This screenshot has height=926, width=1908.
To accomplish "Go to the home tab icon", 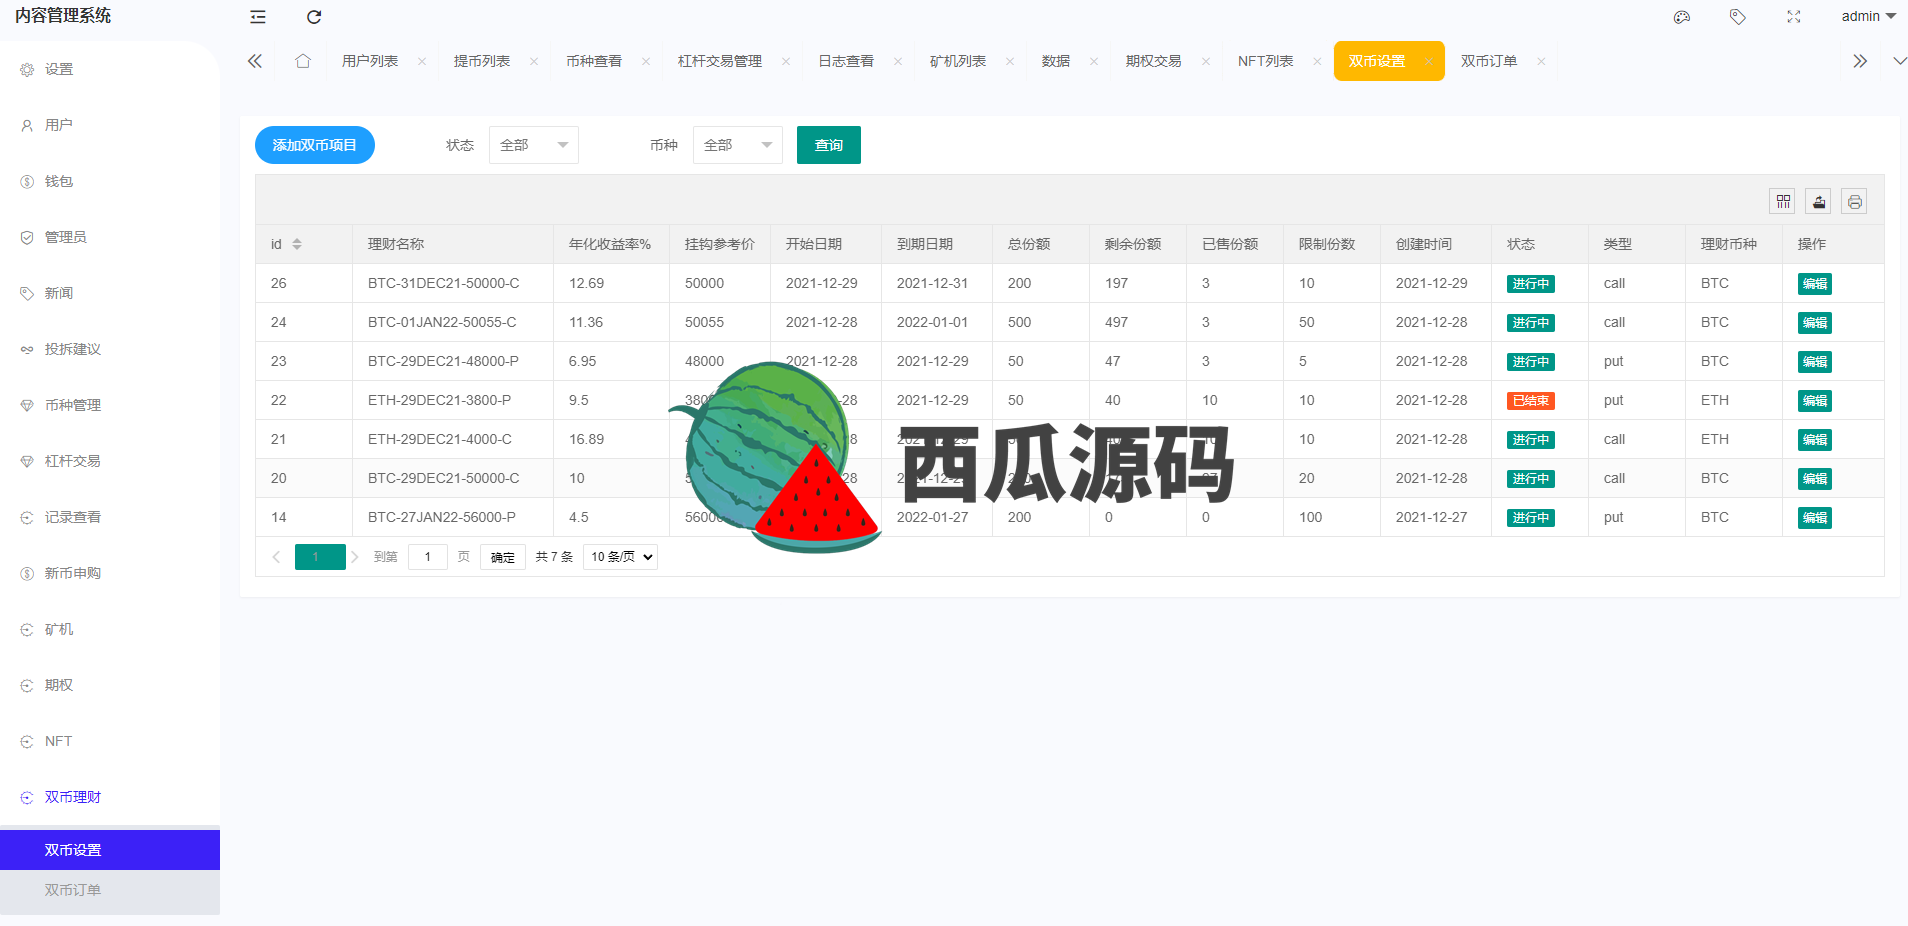I will click(303, 61).
